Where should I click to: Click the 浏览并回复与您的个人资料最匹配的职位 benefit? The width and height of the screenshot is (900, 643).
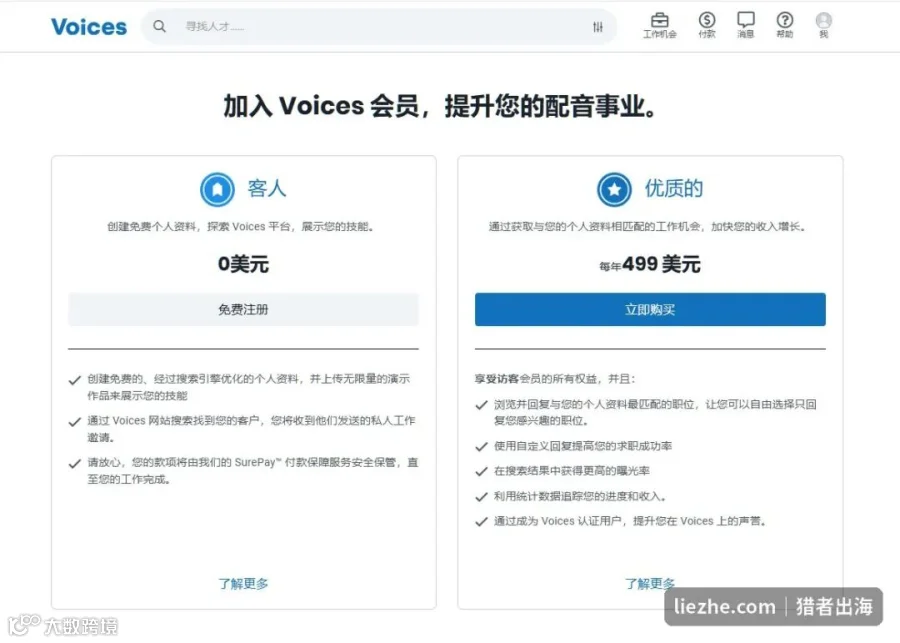[655, 412]
